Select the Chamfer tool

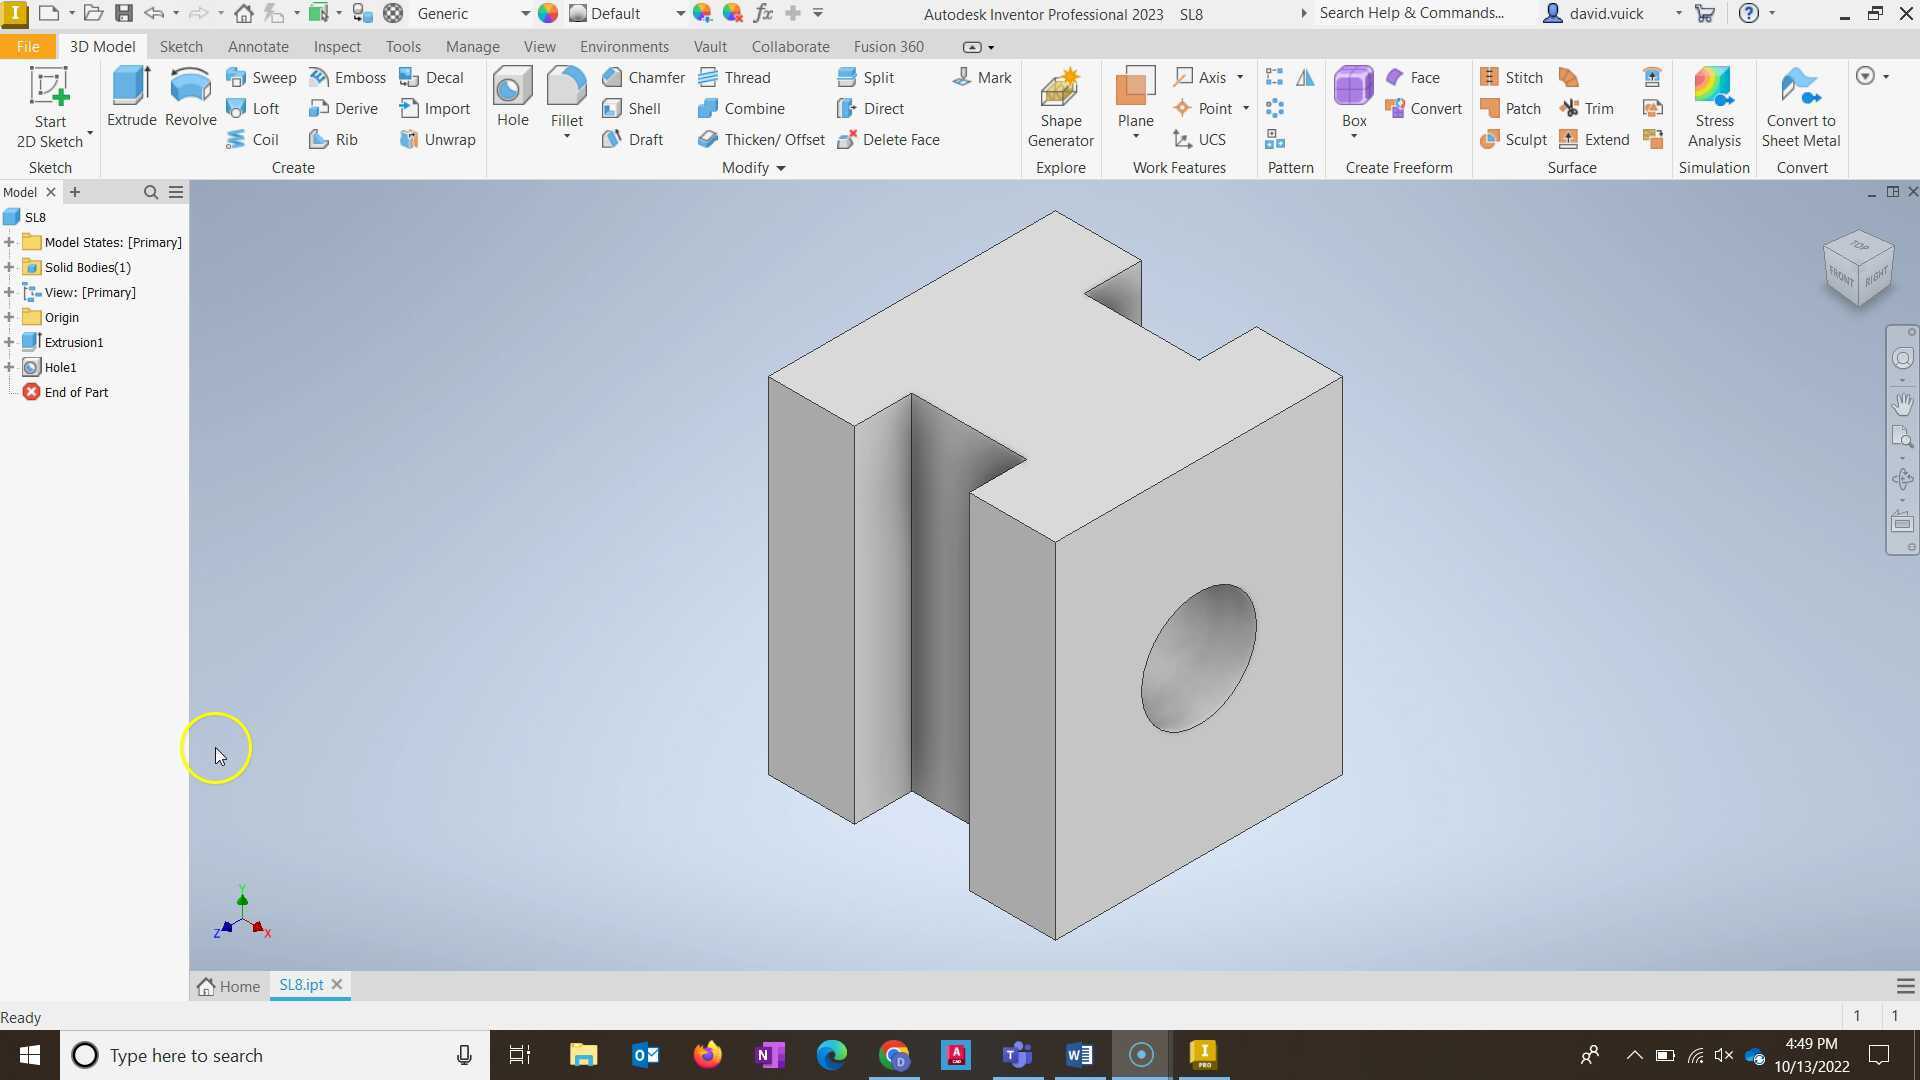[644, 77]
